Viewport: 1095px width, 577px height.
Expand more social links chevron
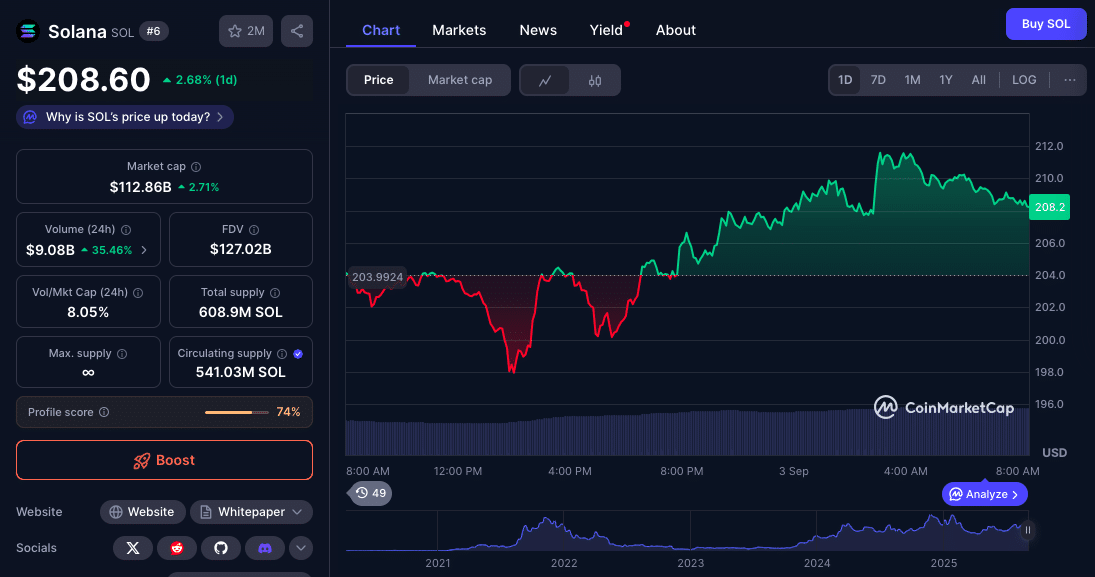tap(301, 548)
